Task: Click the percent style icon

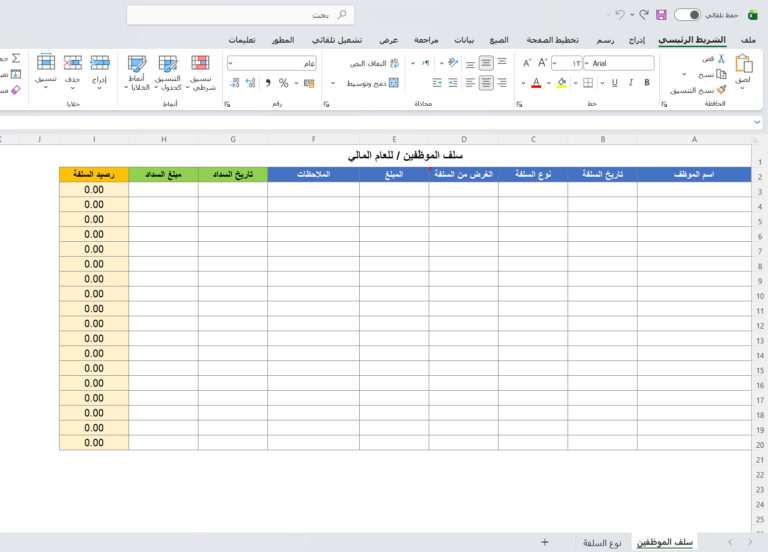Action: tap(283, 83)
